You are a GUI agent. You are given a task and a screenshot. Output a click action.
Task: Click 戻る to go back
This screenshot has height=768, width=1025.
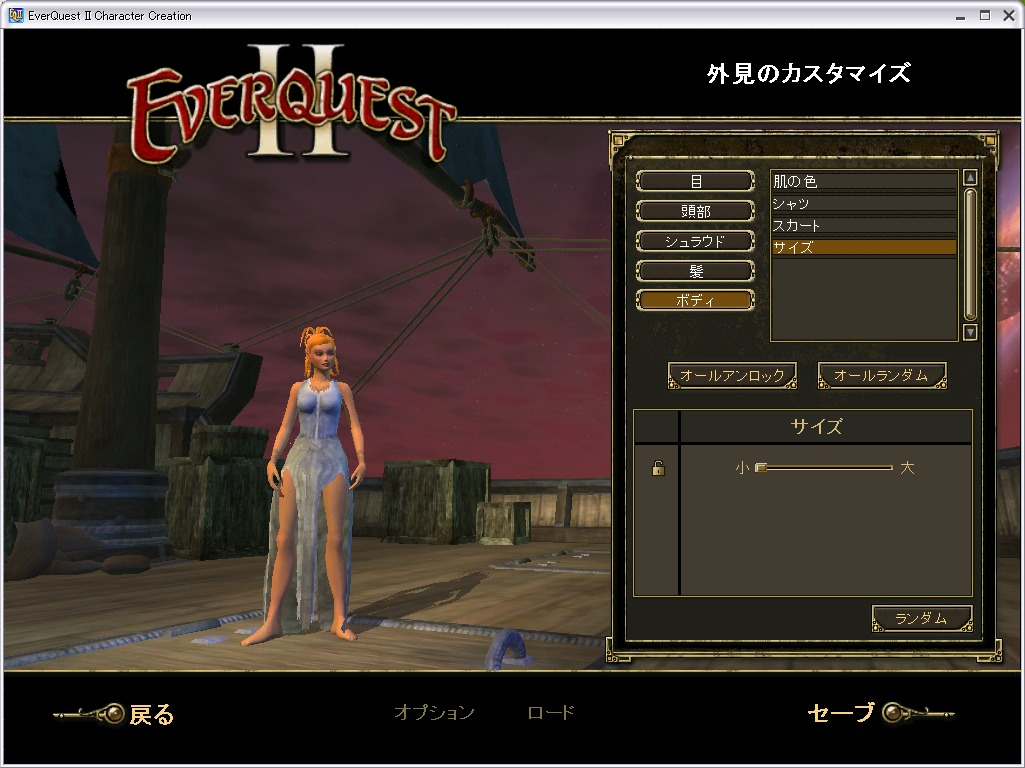tap(152, 714)
